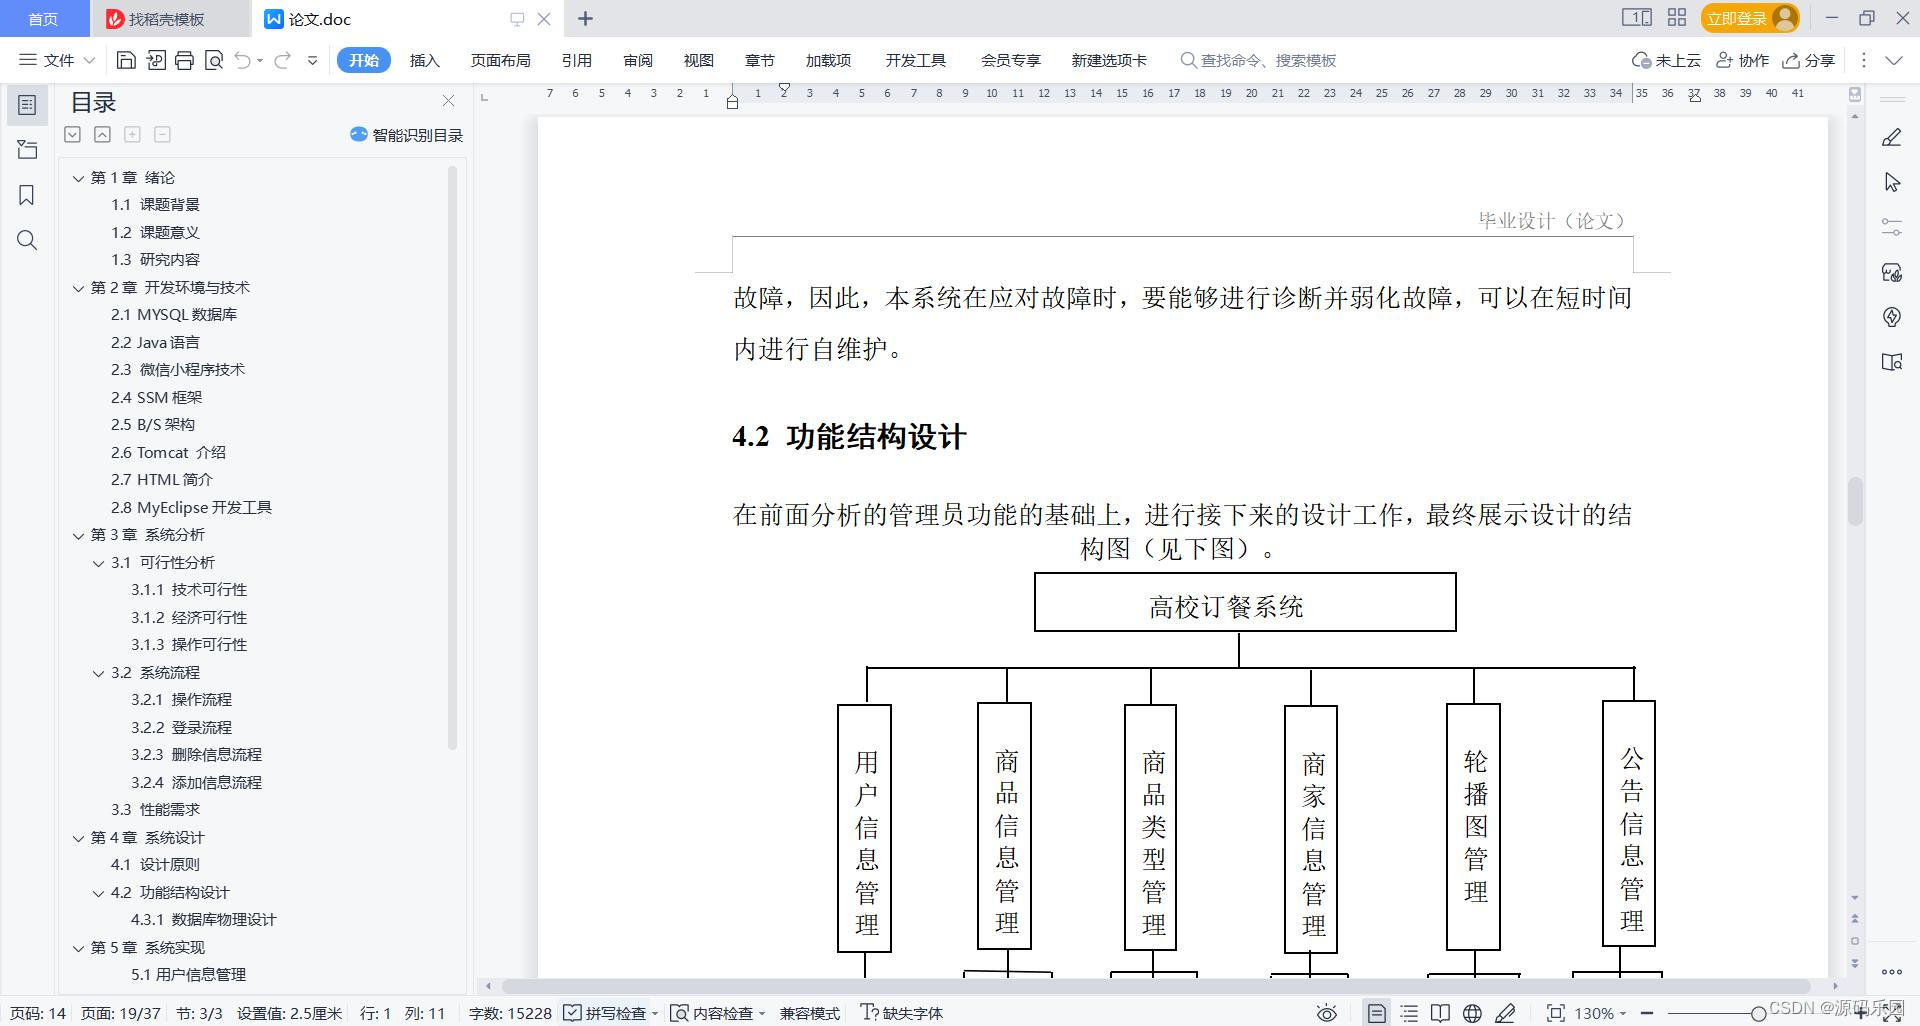
Task: Open the 页面布局 tab
Action: point(500,60)
